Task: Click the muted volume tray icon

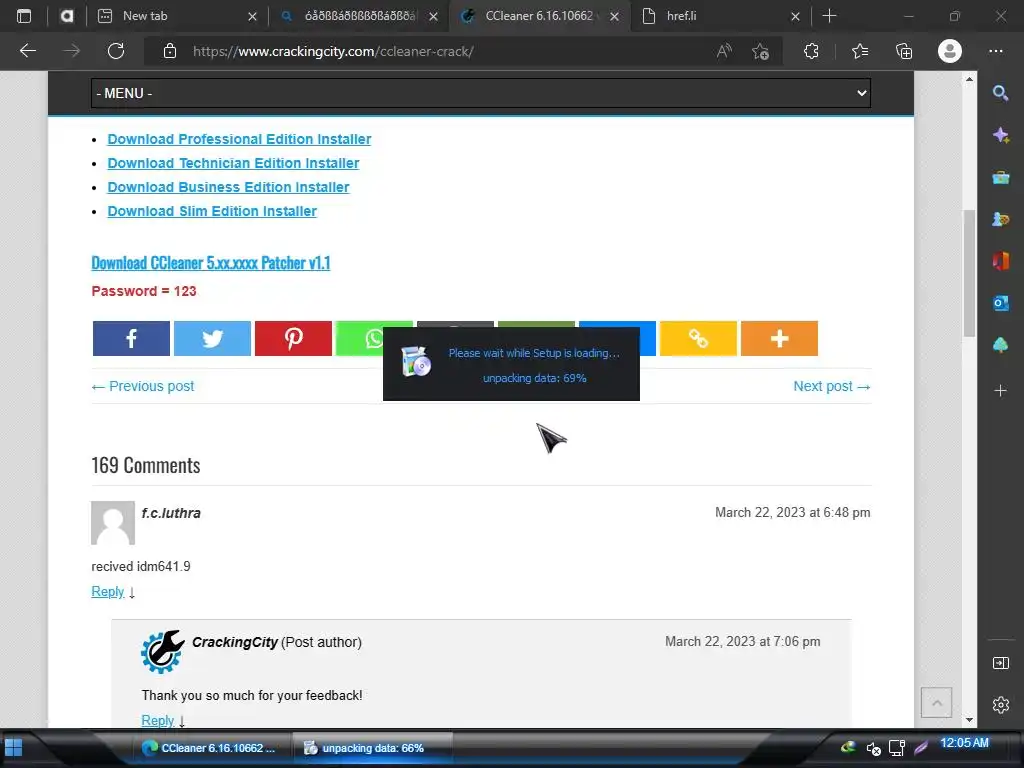Action: tap(873, 748)
